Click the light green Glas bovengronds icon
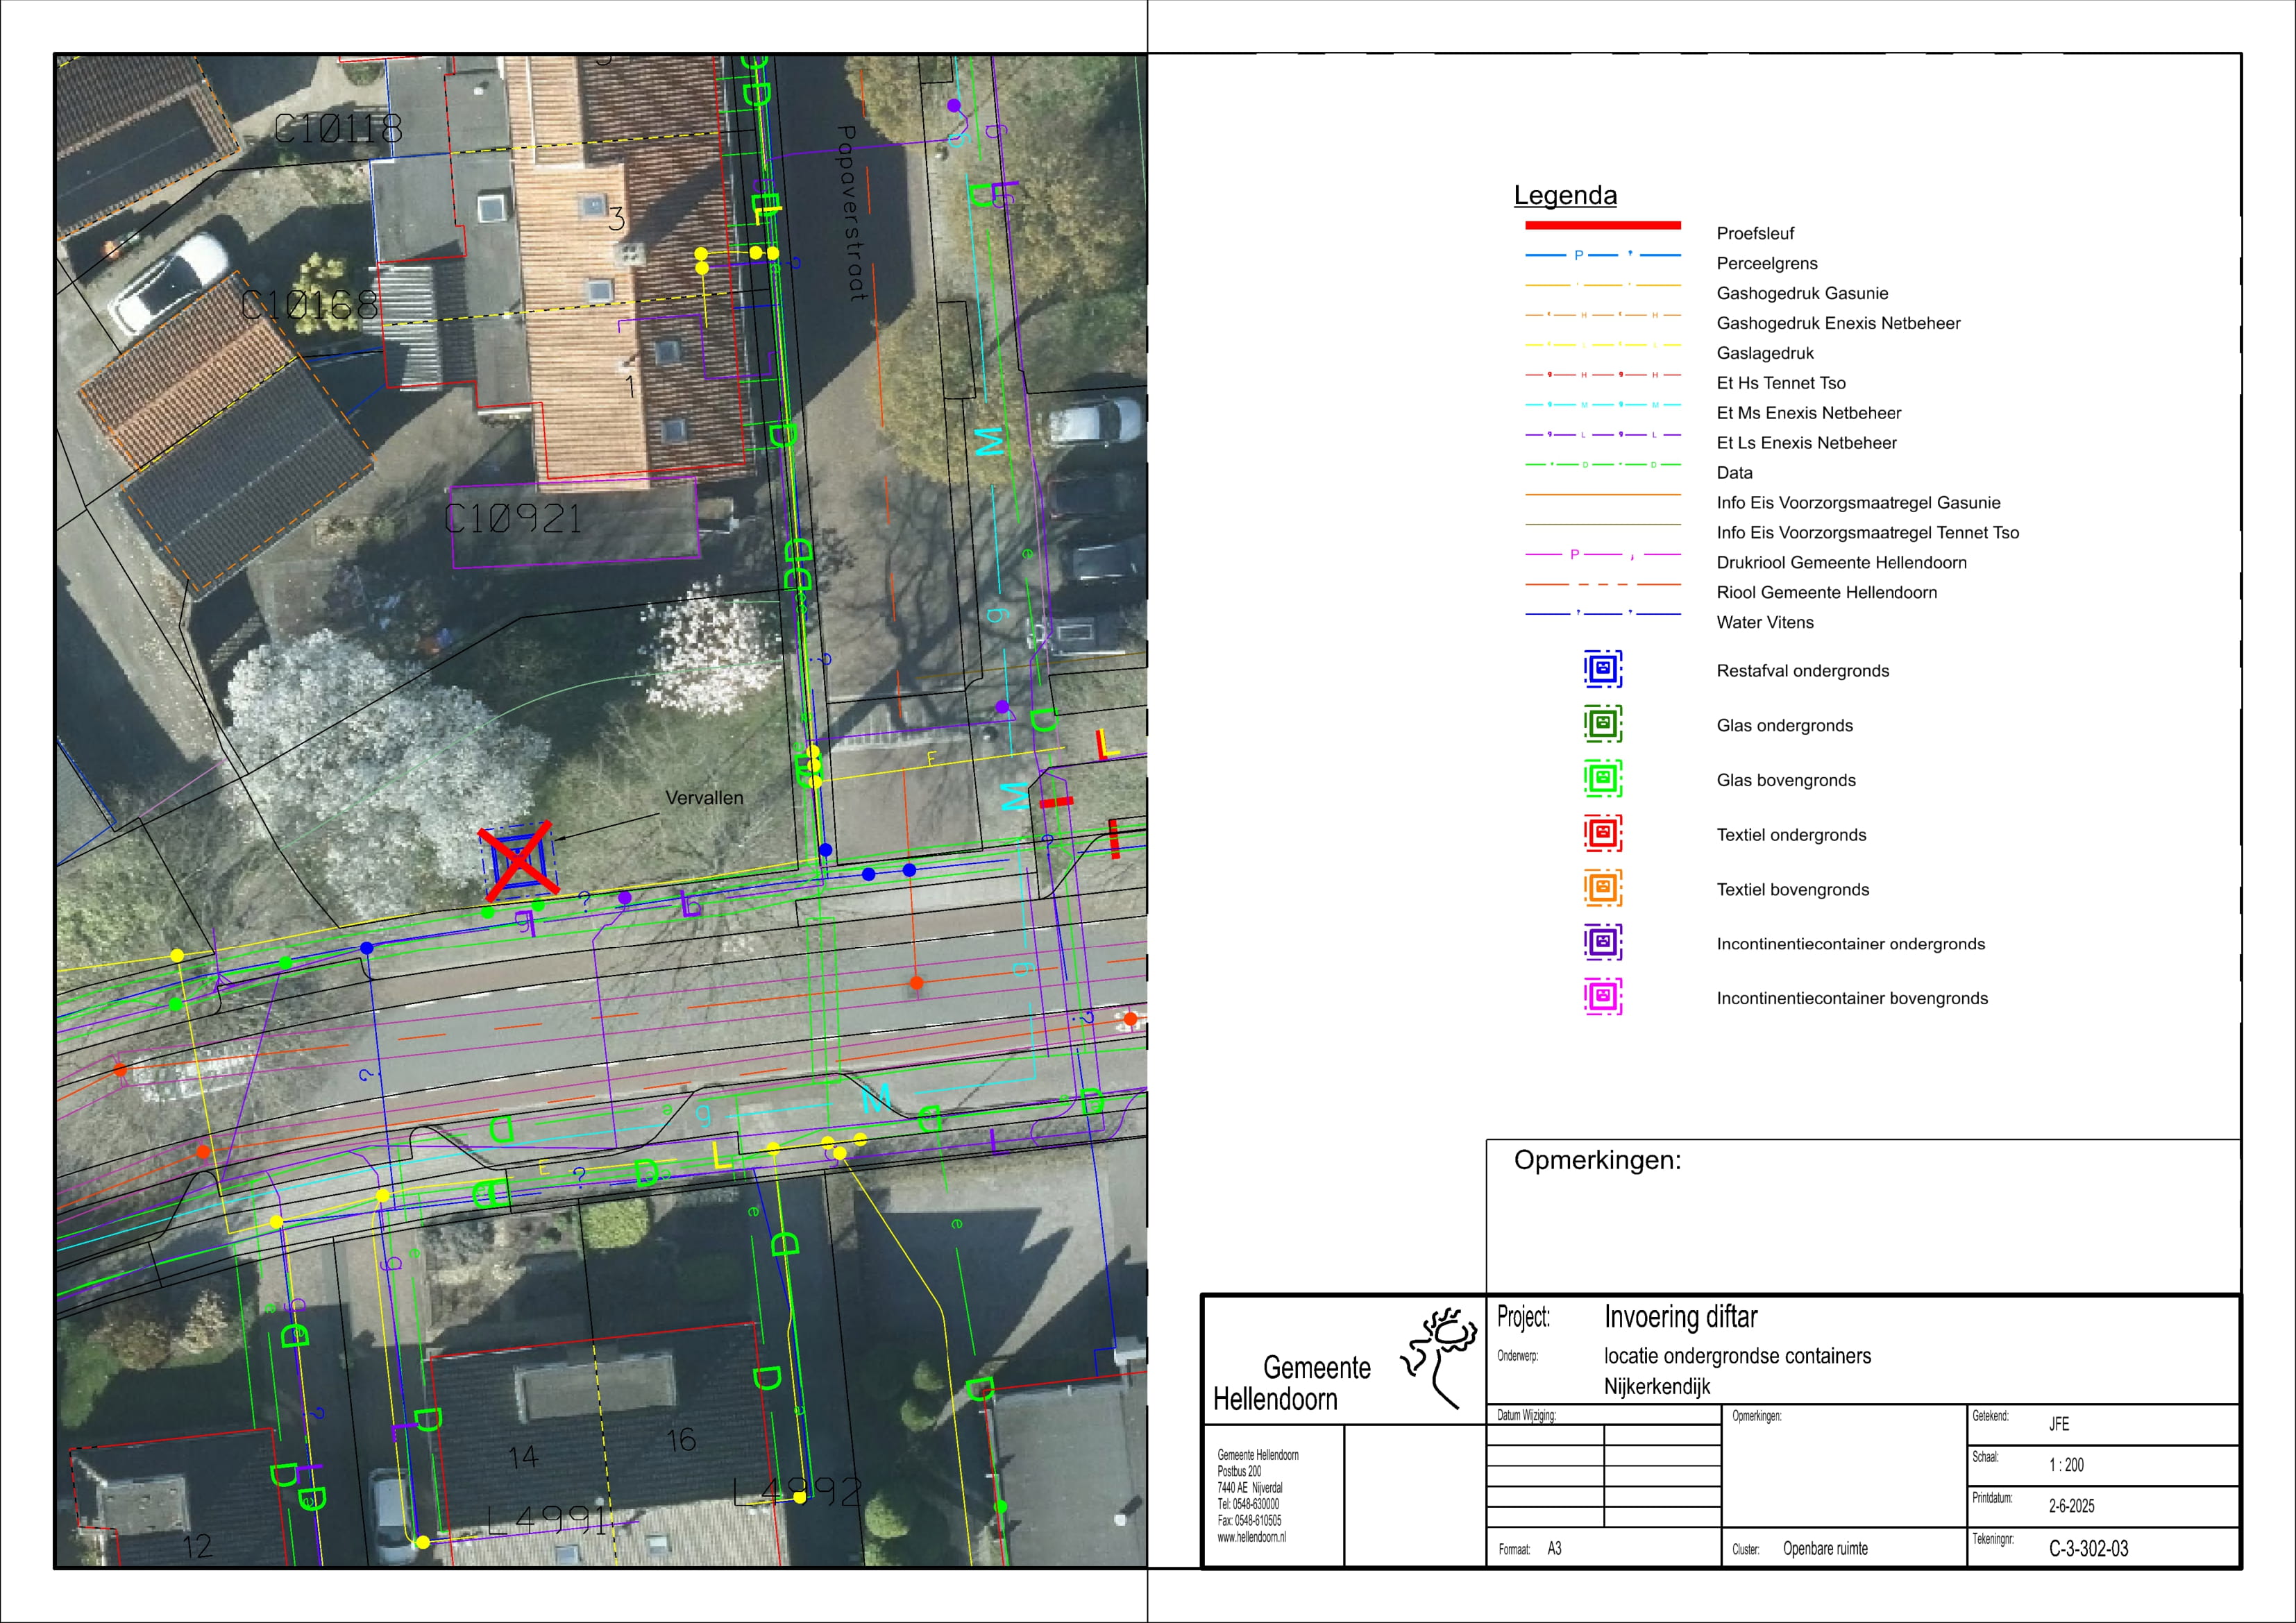The width and height of the screenshot is (2296, 1623). (1602, 778)
